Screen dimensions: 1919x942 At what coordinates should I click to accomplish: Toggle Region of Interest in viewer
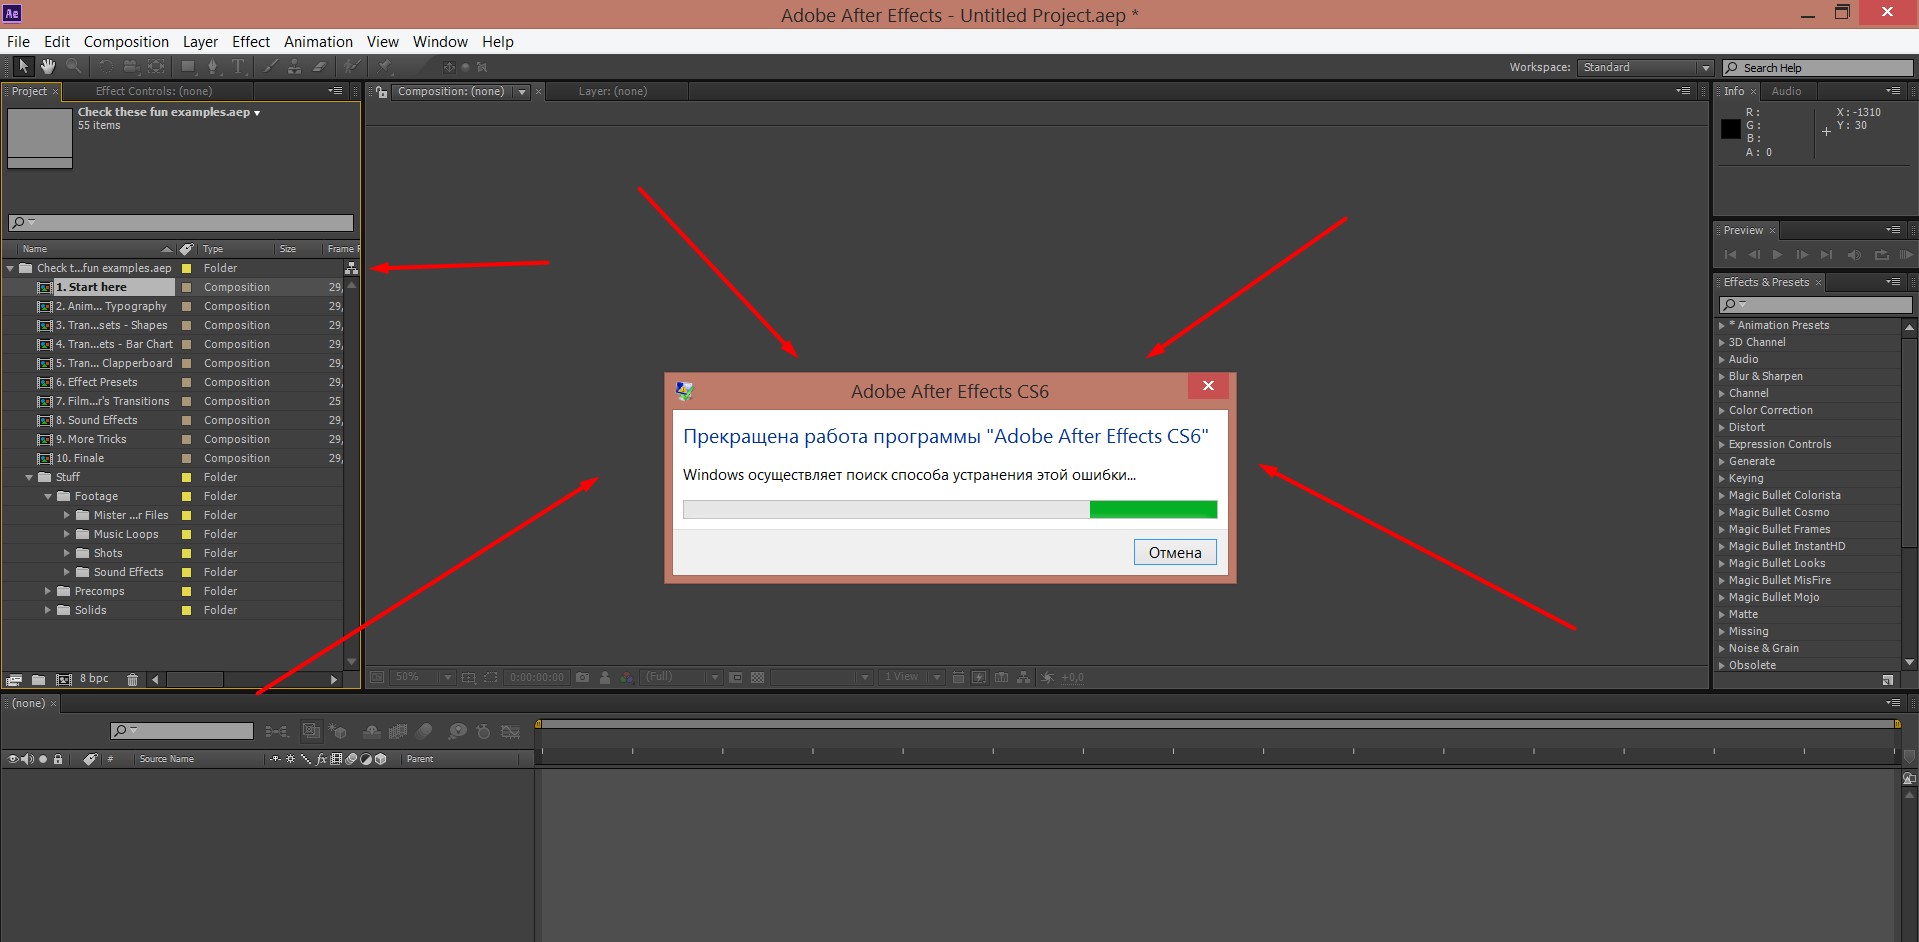(x=735, y=677)
